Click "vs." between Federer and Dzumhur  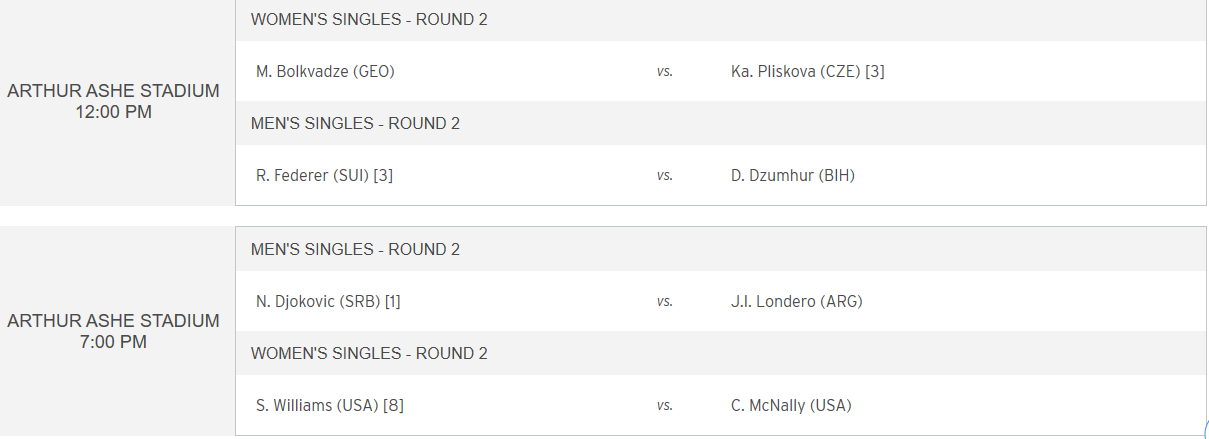(x=664, y=176)
